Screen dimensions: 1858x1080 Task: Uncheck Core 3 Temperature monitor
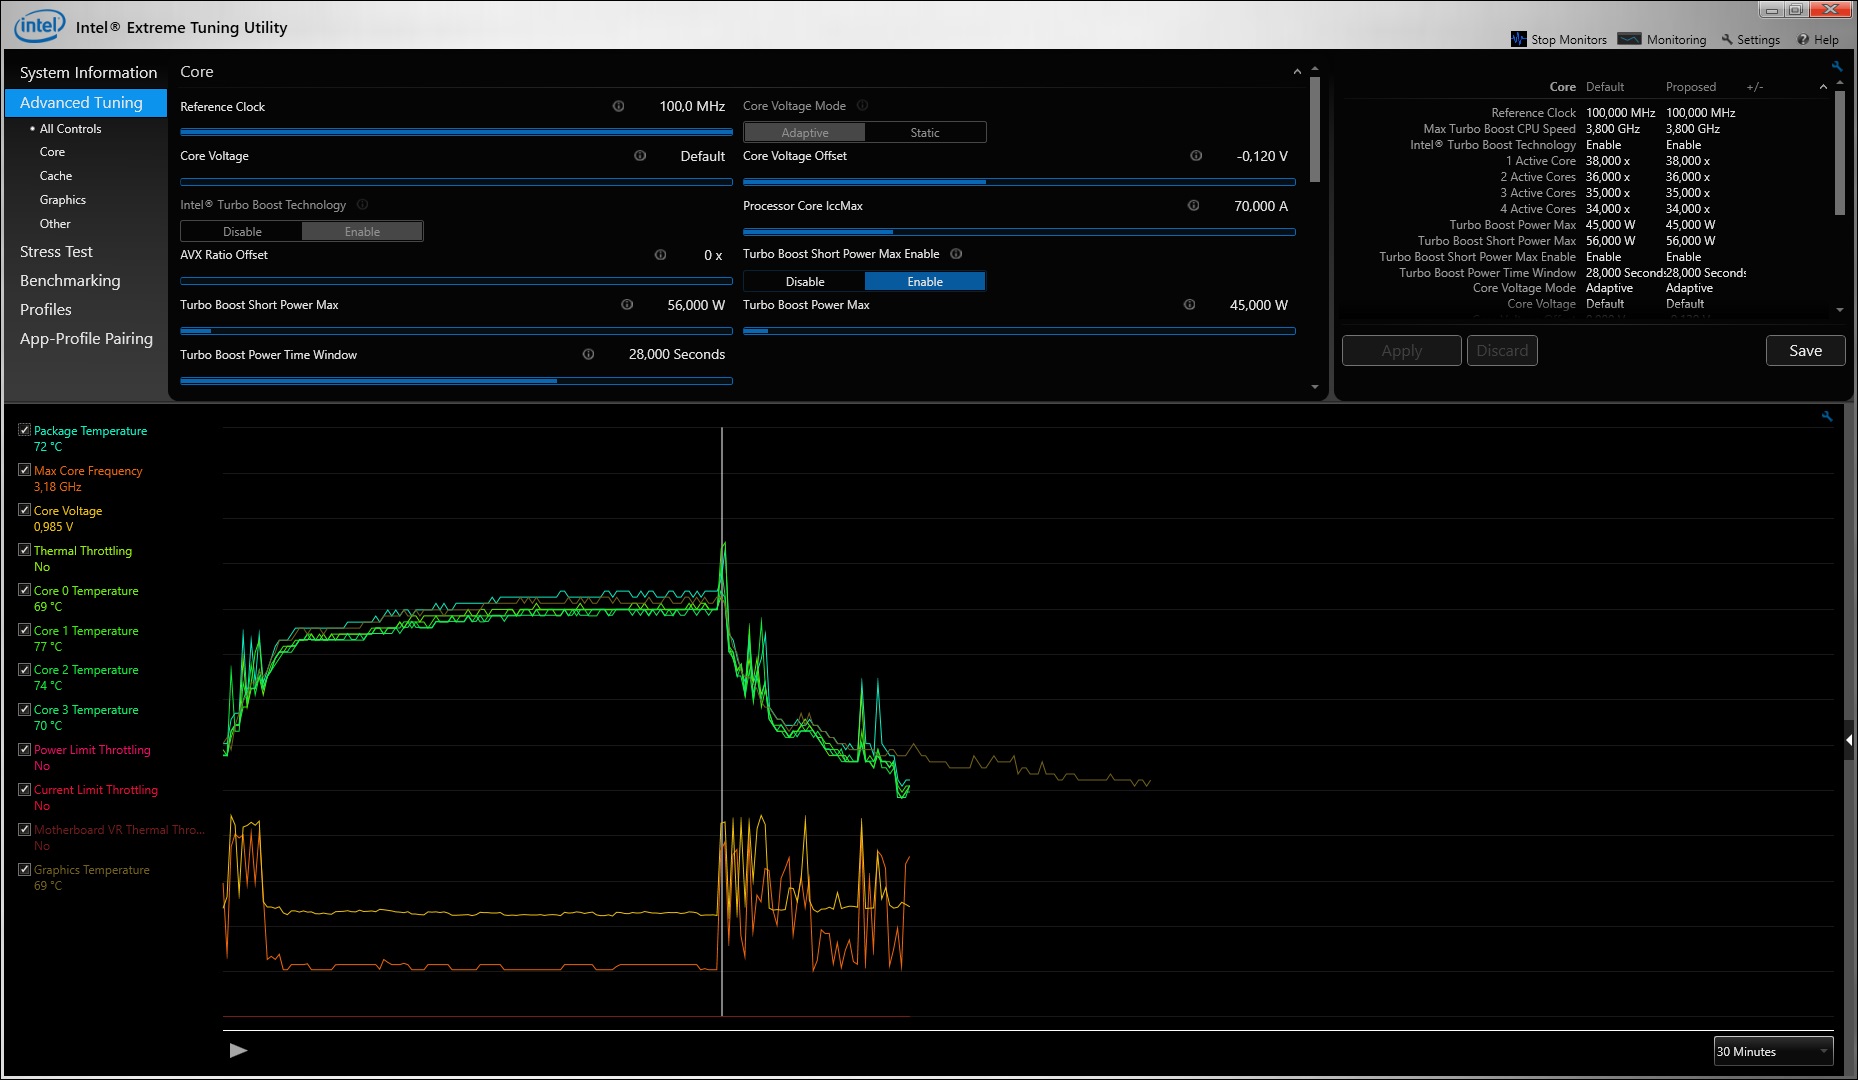24,709
